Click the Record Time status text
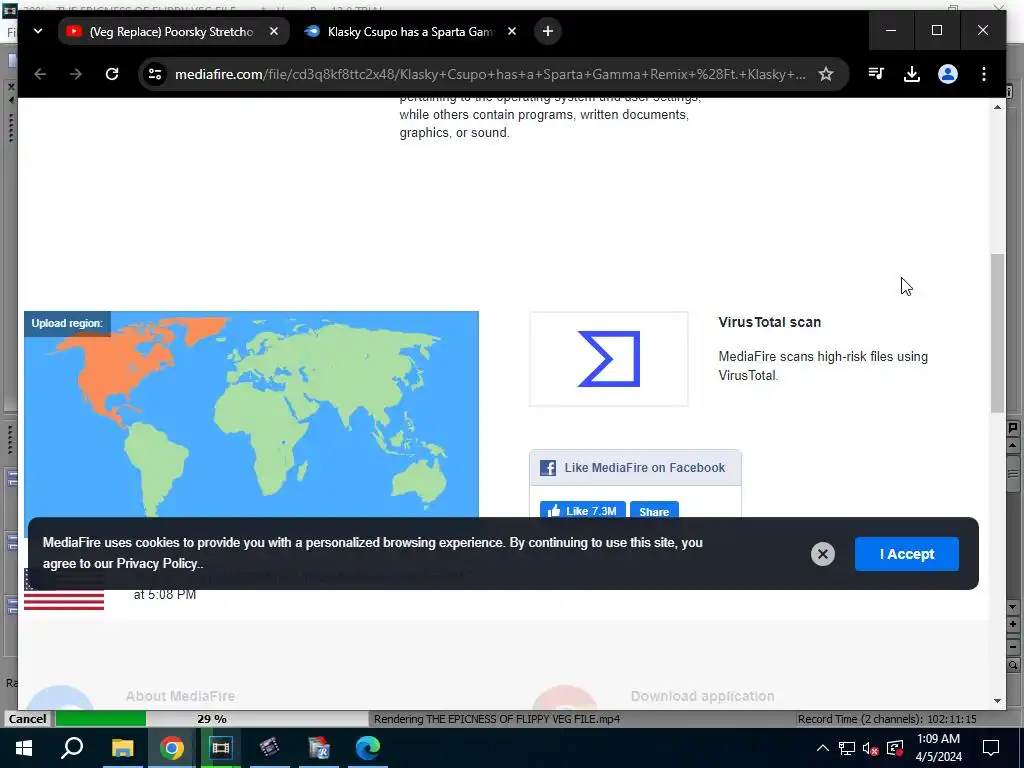The height and width of the screenshot is (768, 1024). click(887, 719)
